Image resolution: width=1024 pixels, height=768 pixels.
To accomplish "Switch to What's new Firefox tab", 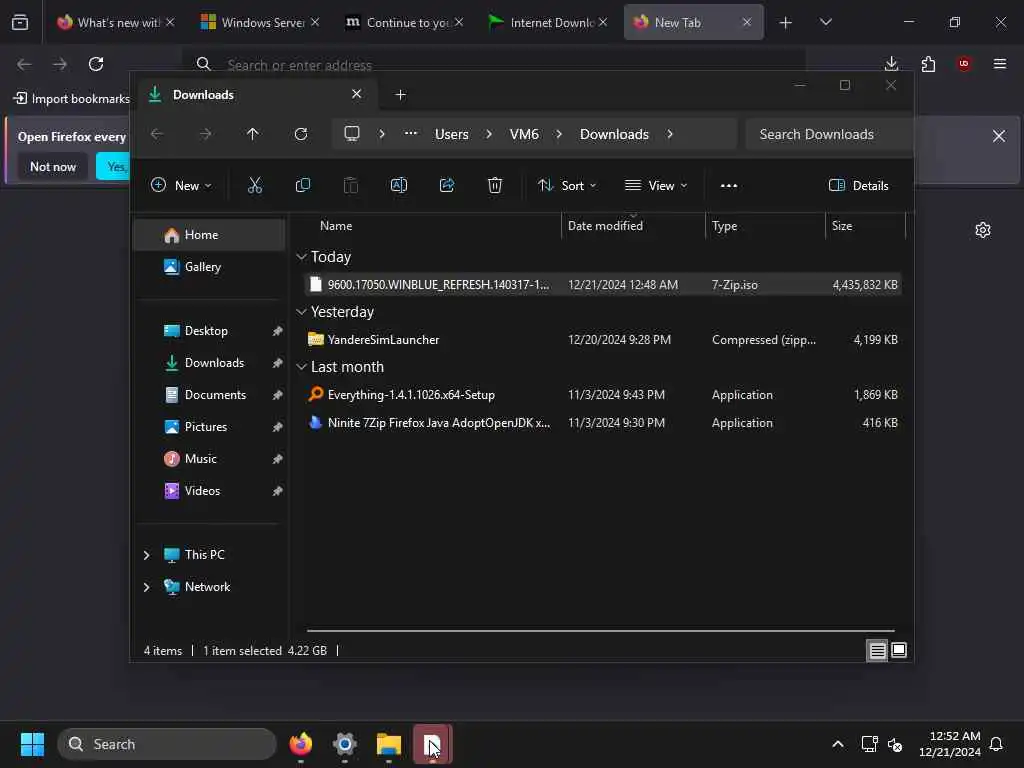I will 114,22.
